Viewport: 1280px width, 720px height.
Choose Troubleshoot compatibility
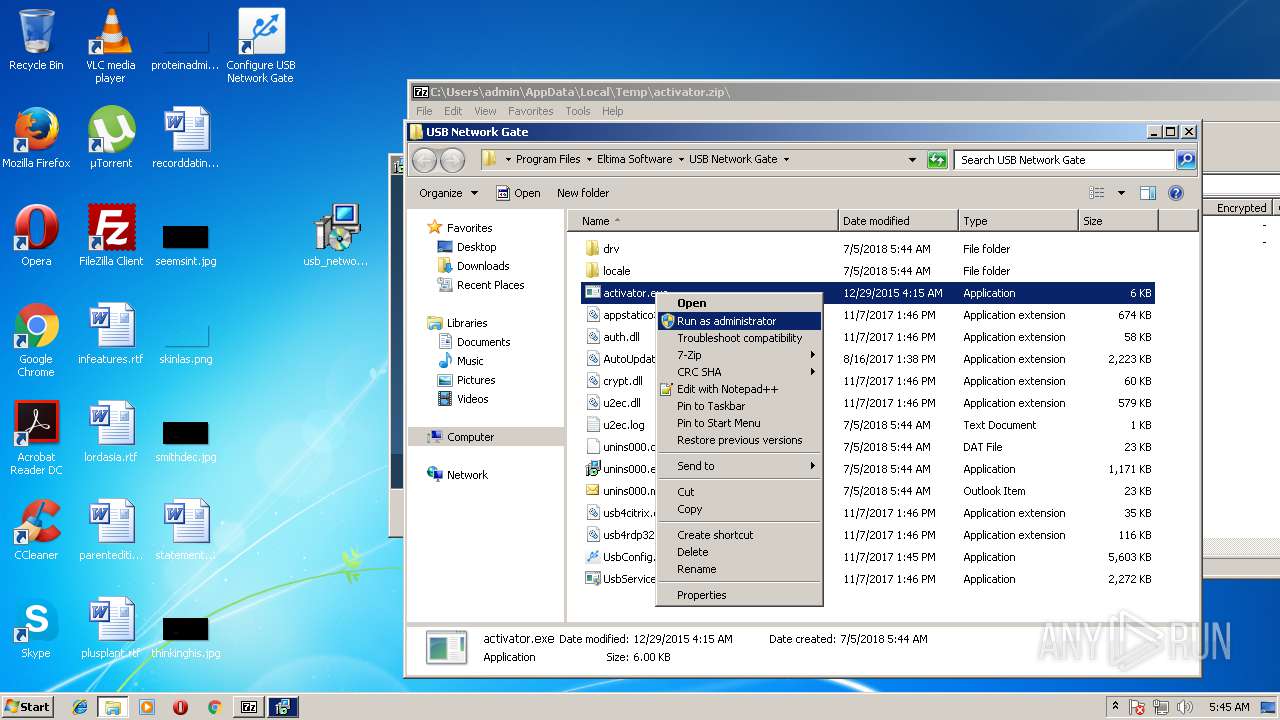(739, 338)
